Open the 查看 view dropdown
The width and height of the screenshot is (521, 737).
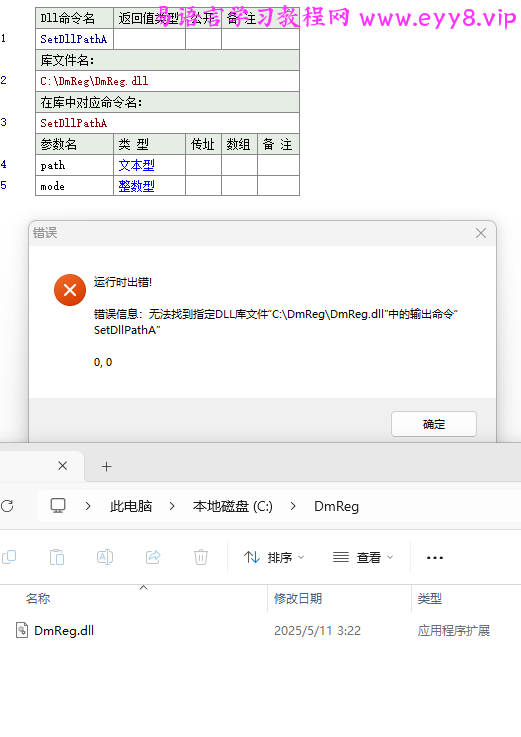coord(363,557)
